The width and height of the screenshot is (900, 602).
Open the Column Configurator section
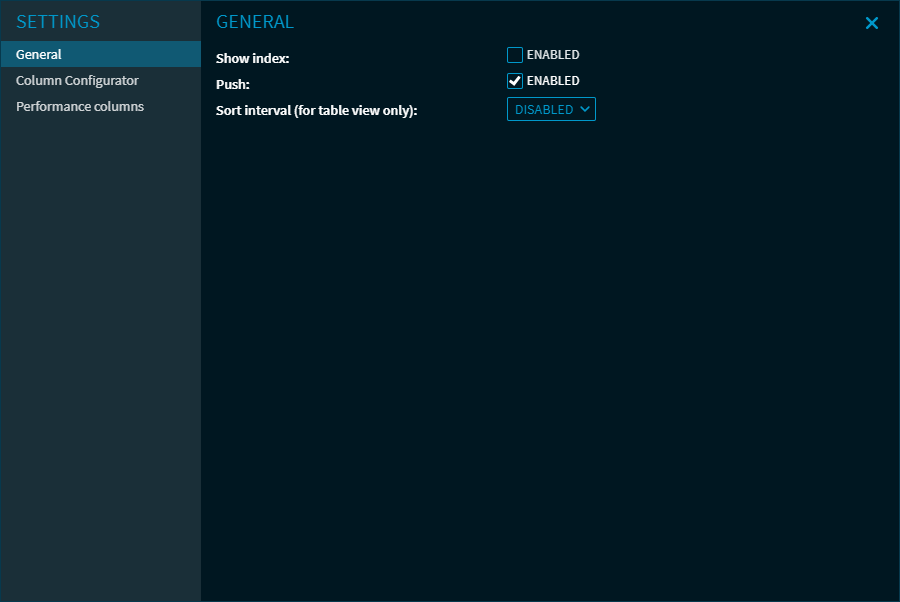(x=77, y=81)
